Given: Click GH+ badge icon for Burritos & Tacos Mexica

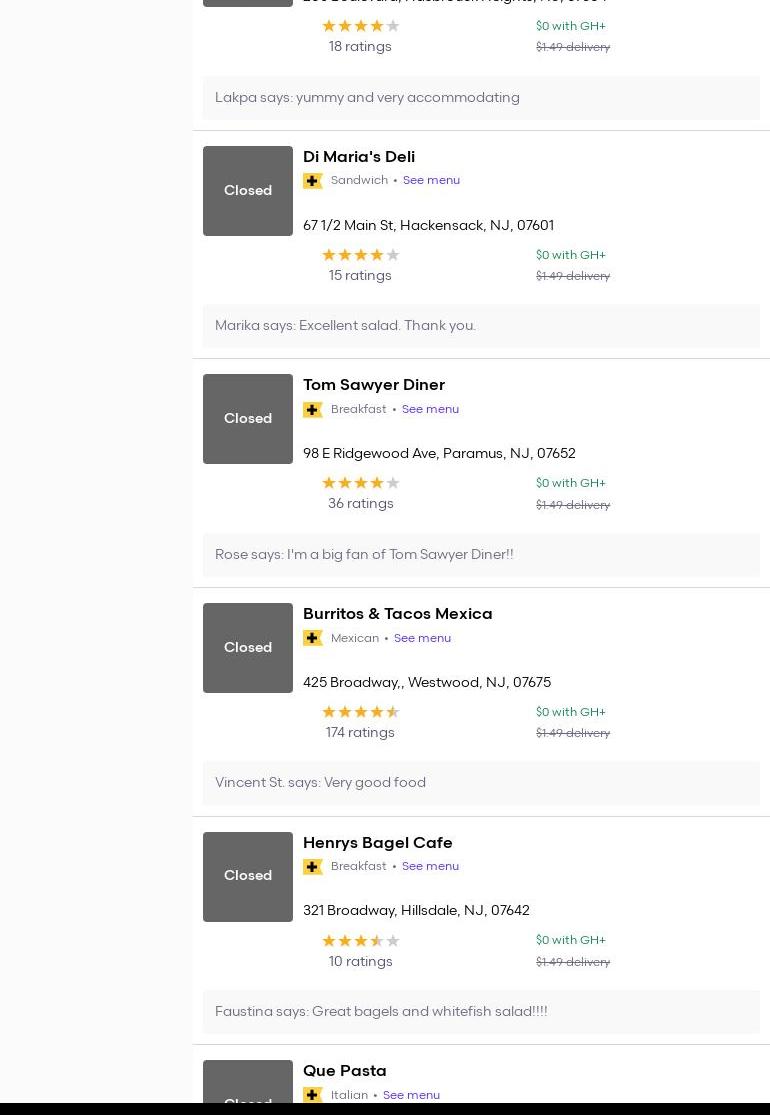Looking at the screenshot, I should pyautogui.click(x=313, y=638).
